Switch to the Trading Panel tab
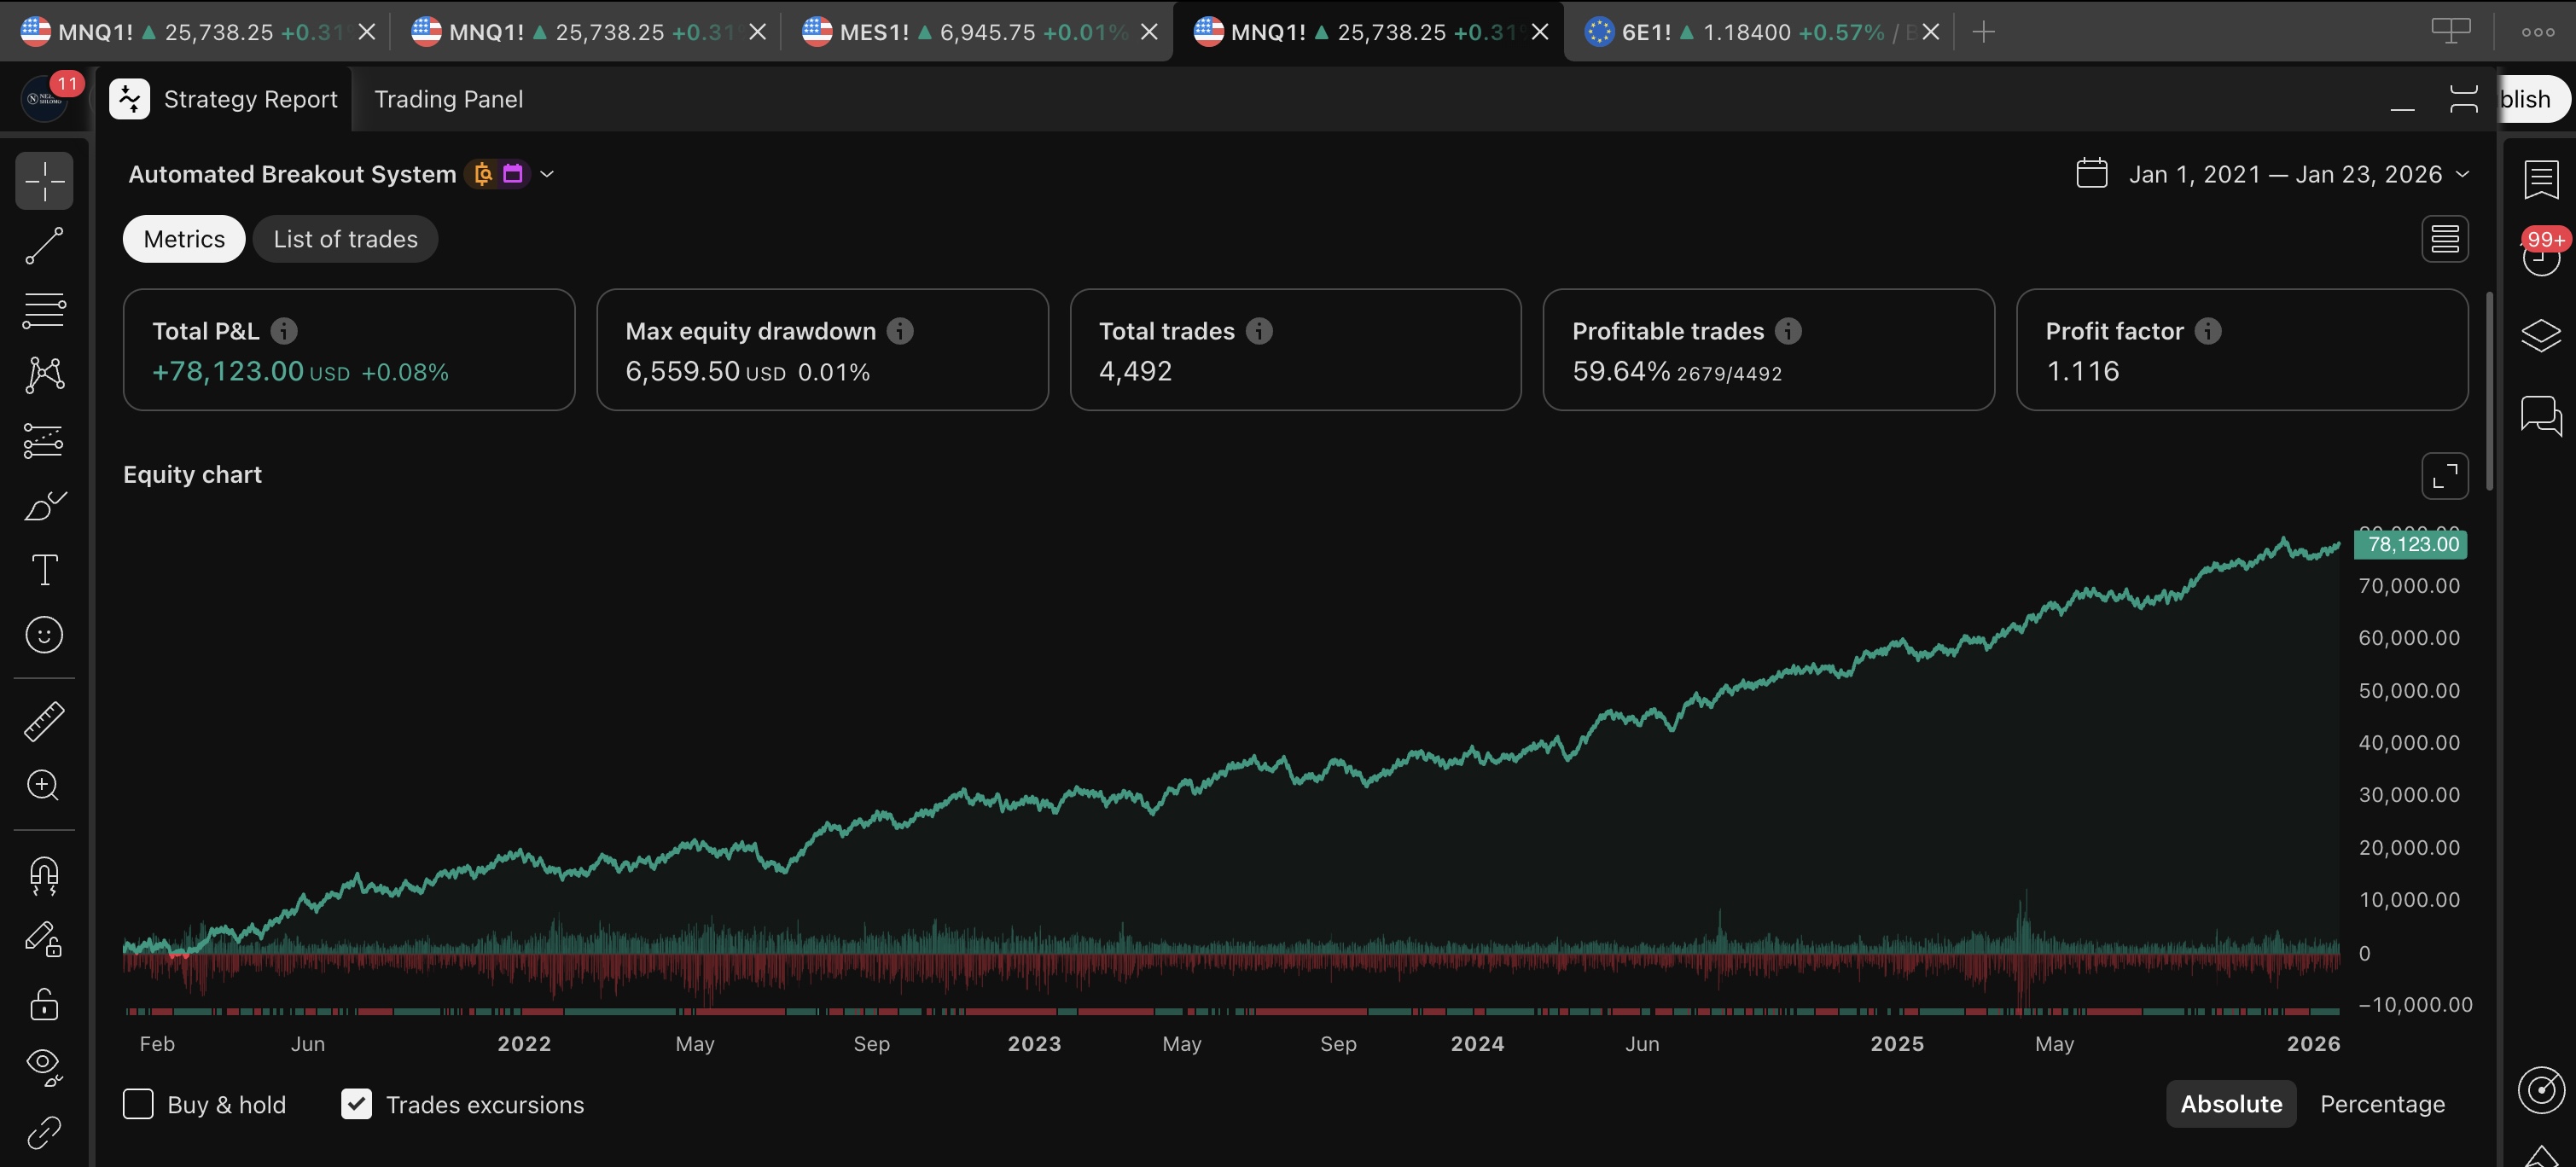The height and width of the screenshot is (1167, 2576). tap(448, 99)
